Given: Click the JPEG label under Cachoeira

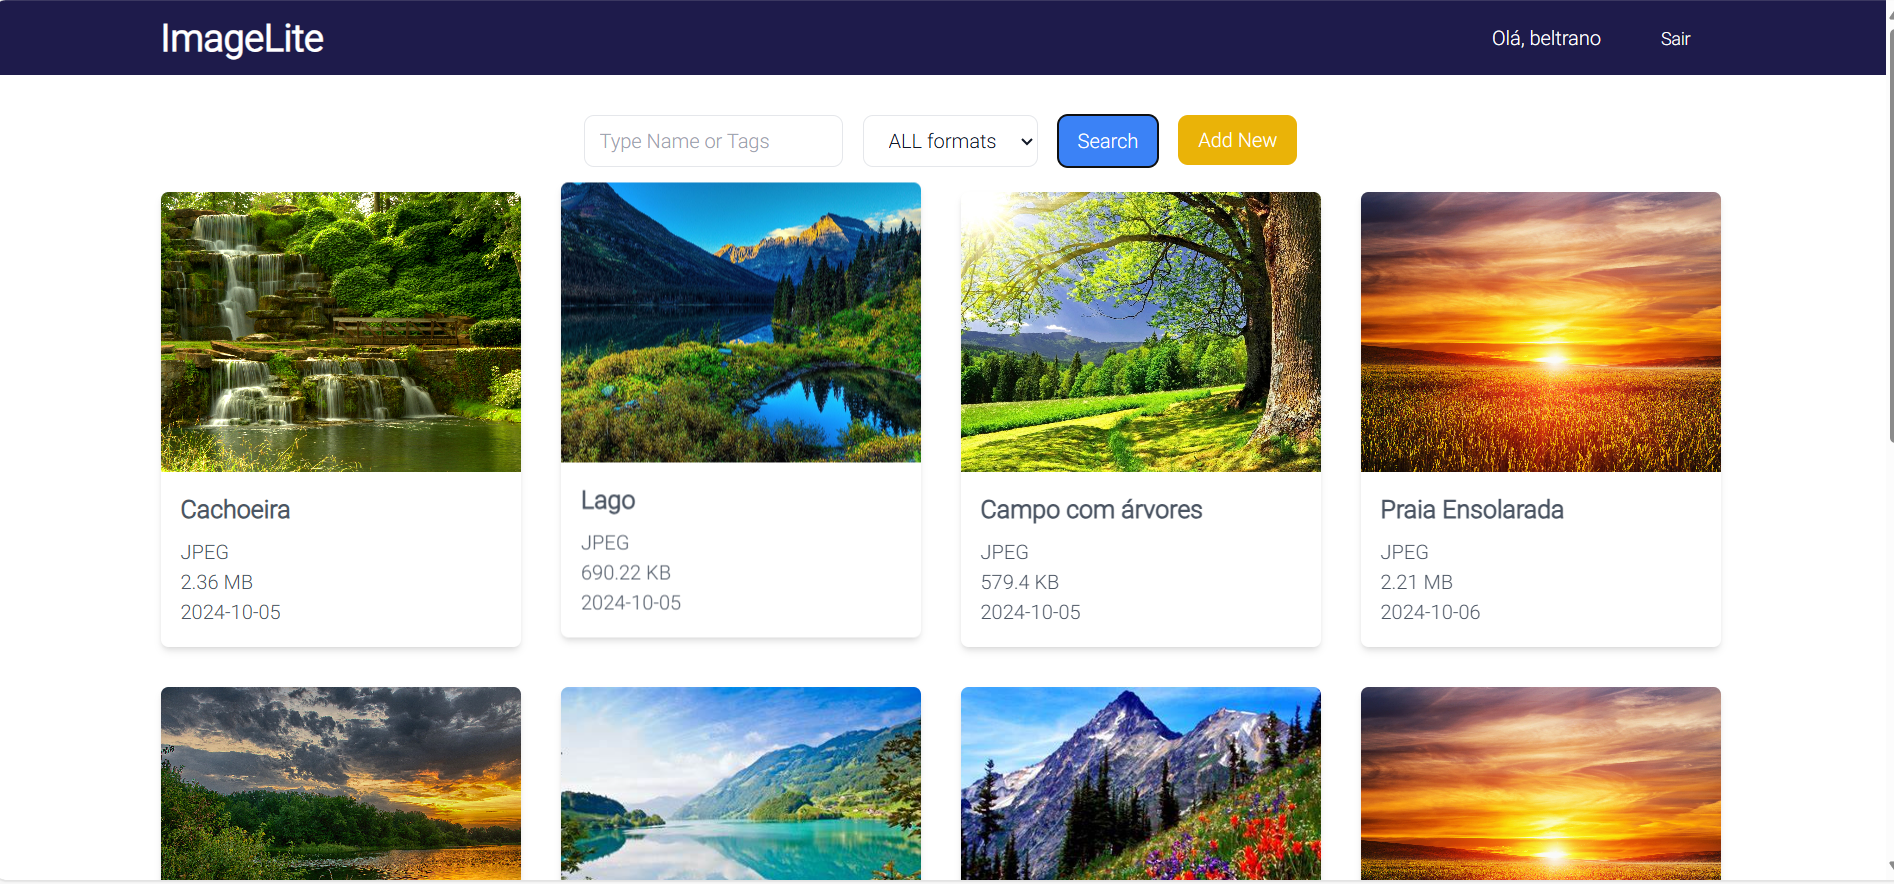Looking at the screenshot, I should [205, 552].
